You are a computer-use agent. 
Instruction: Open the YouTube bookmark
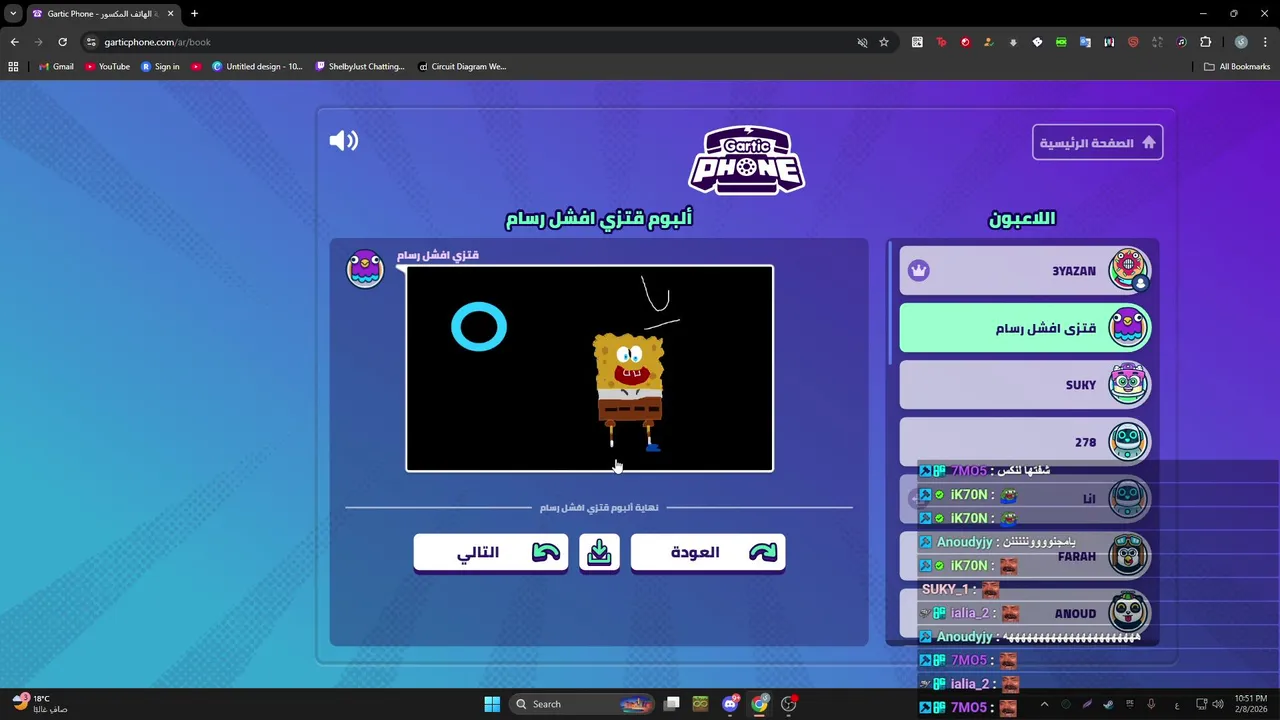[x=107, y=67]
